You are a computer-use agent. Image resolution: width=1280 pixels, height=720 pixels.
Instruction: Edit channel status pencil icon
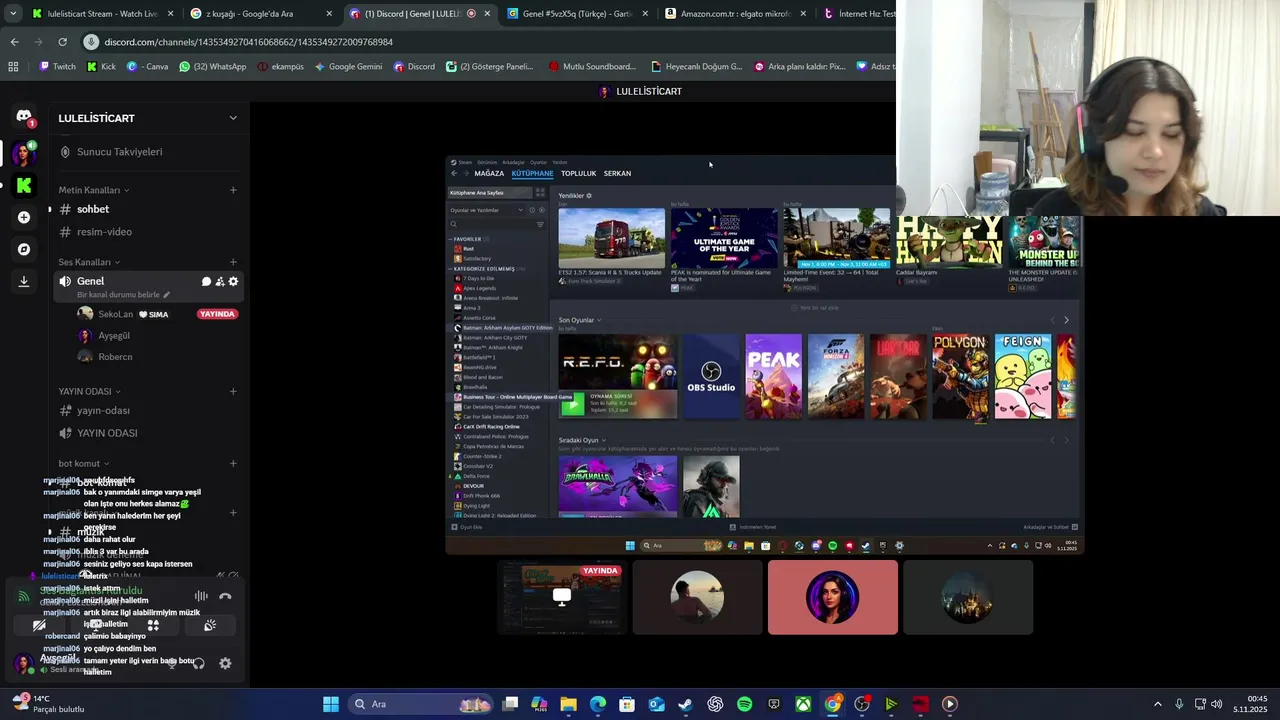(x=167, y=295)
